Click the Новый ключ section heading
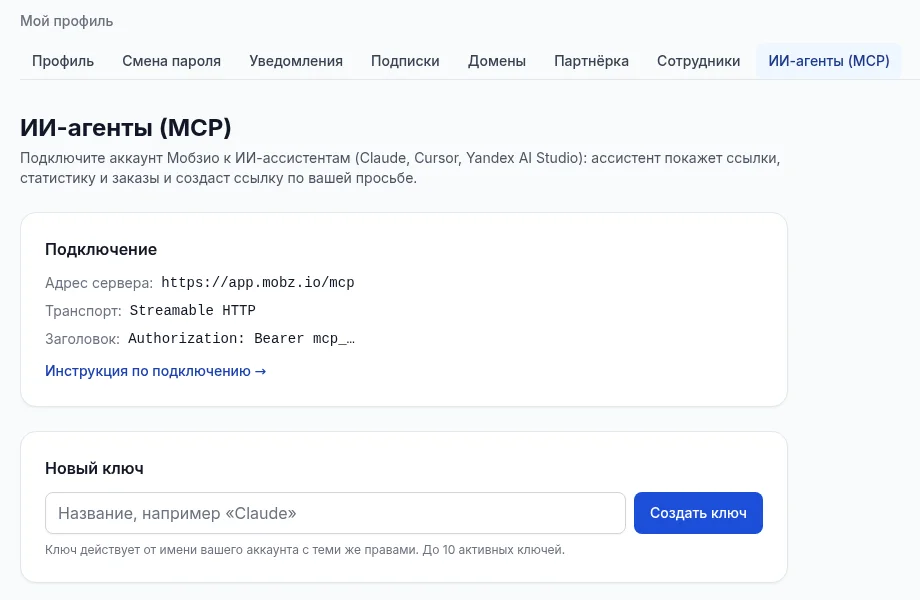Screen dimensions: 920x600 94,469
